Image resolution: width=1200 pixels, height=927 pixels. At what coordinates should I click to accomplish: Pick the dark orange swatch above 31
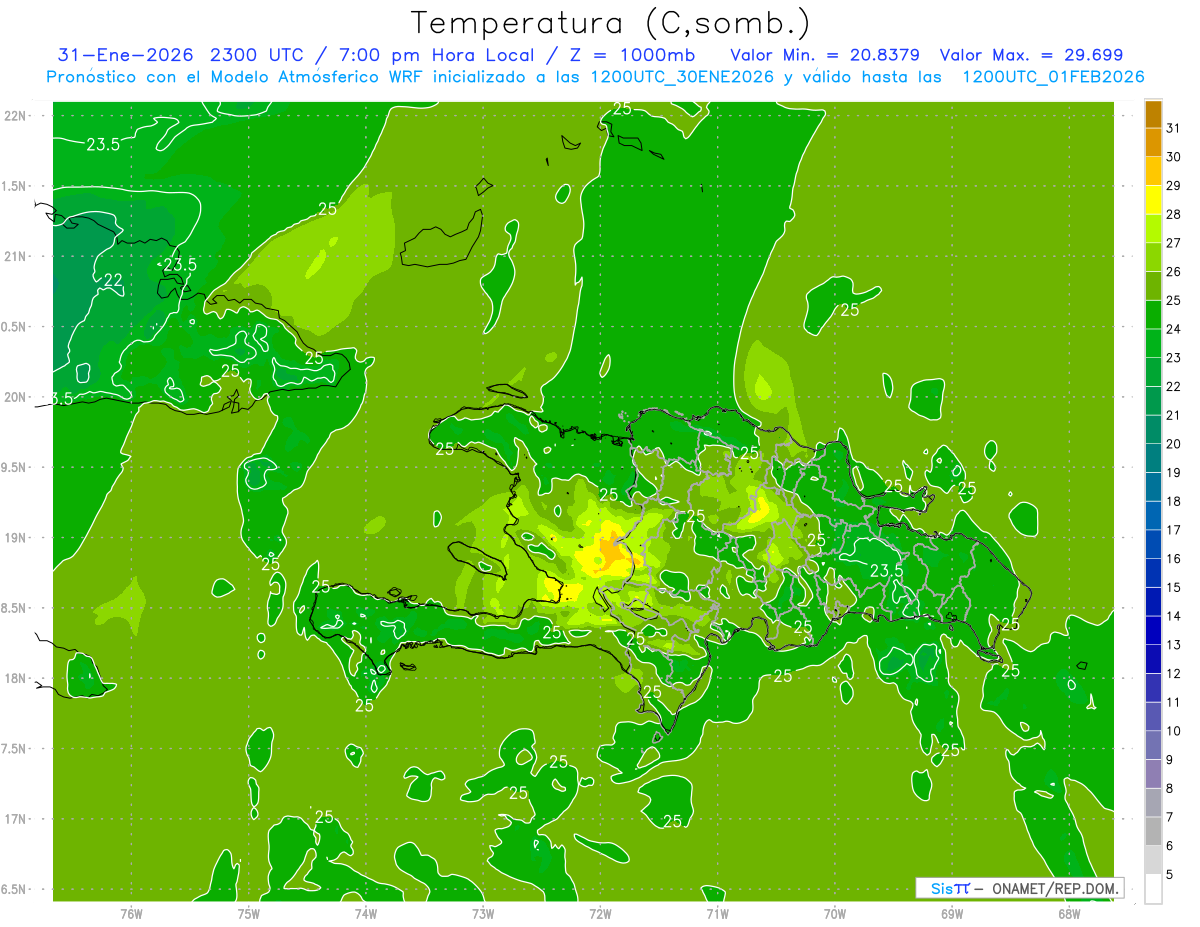1153,114
